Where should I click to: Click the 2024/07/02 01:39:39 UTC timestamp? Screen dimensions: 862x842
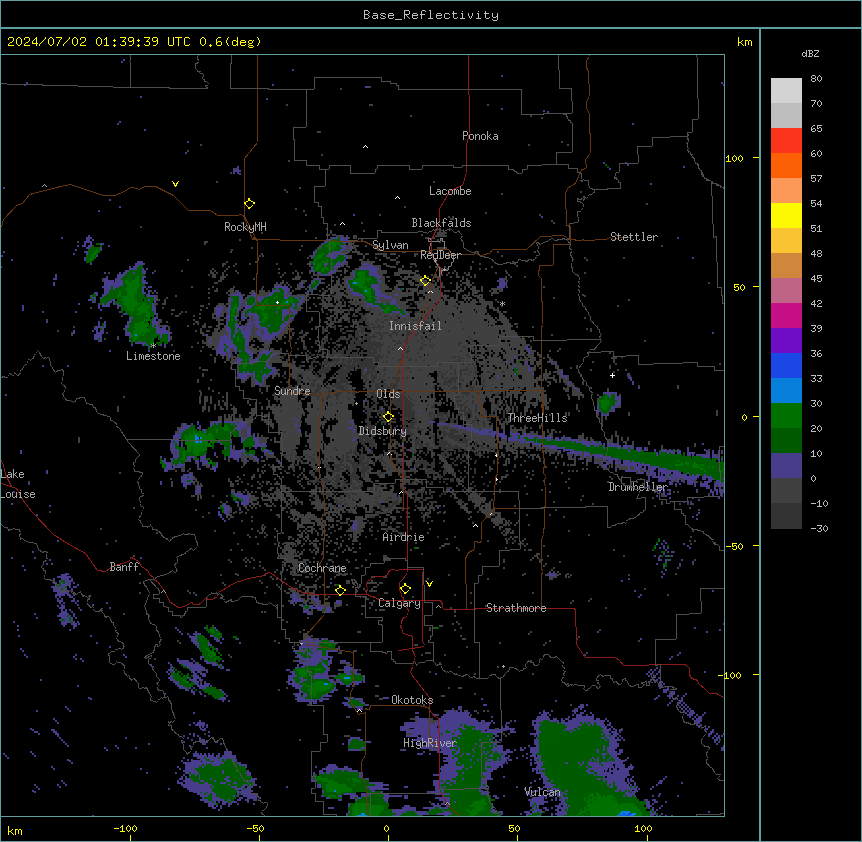click(x=134, y=42)
